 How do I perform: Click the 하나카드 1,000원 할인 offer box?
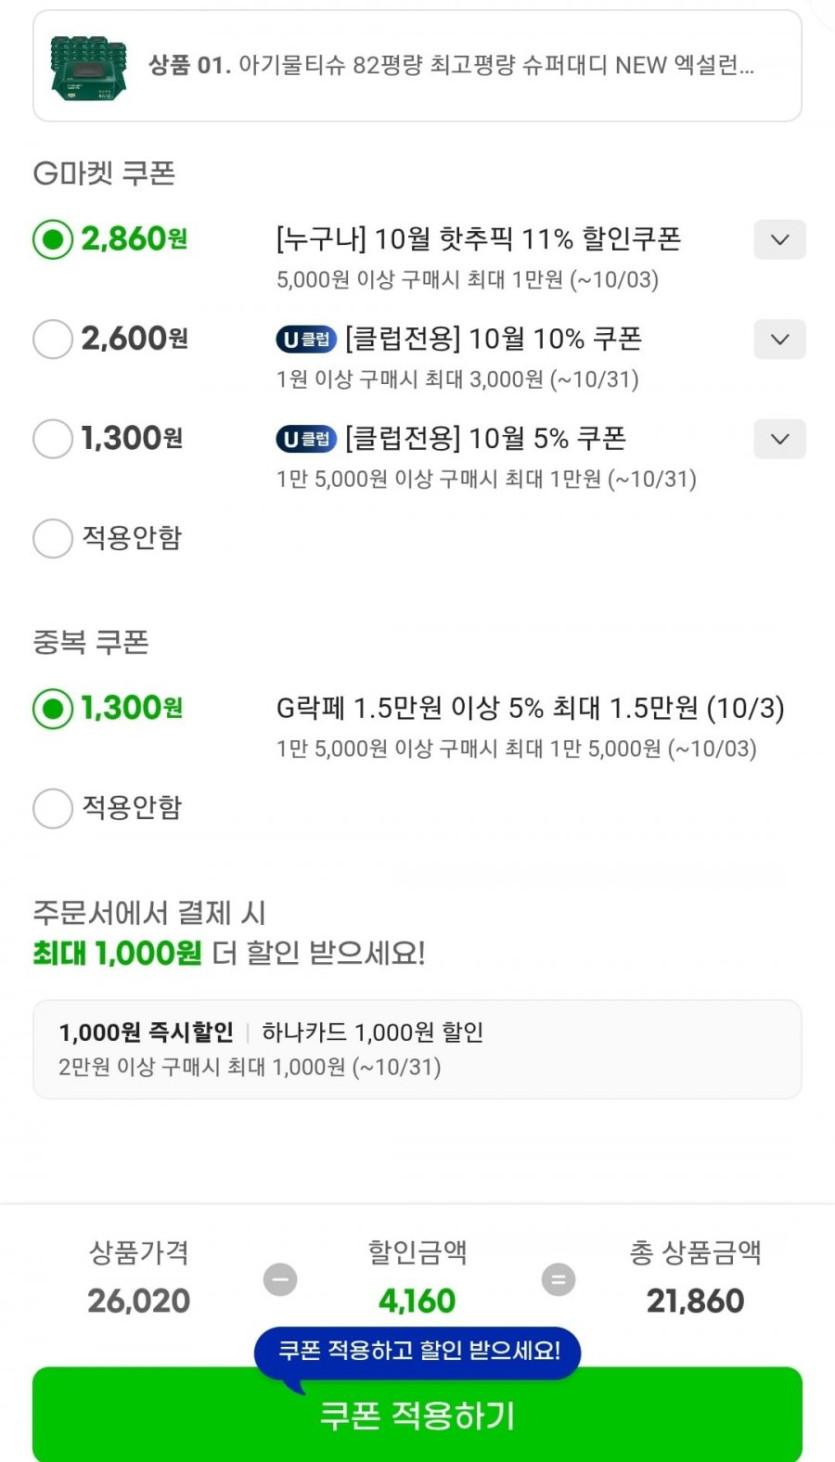pyautogui.click(x=417, y=1049)
